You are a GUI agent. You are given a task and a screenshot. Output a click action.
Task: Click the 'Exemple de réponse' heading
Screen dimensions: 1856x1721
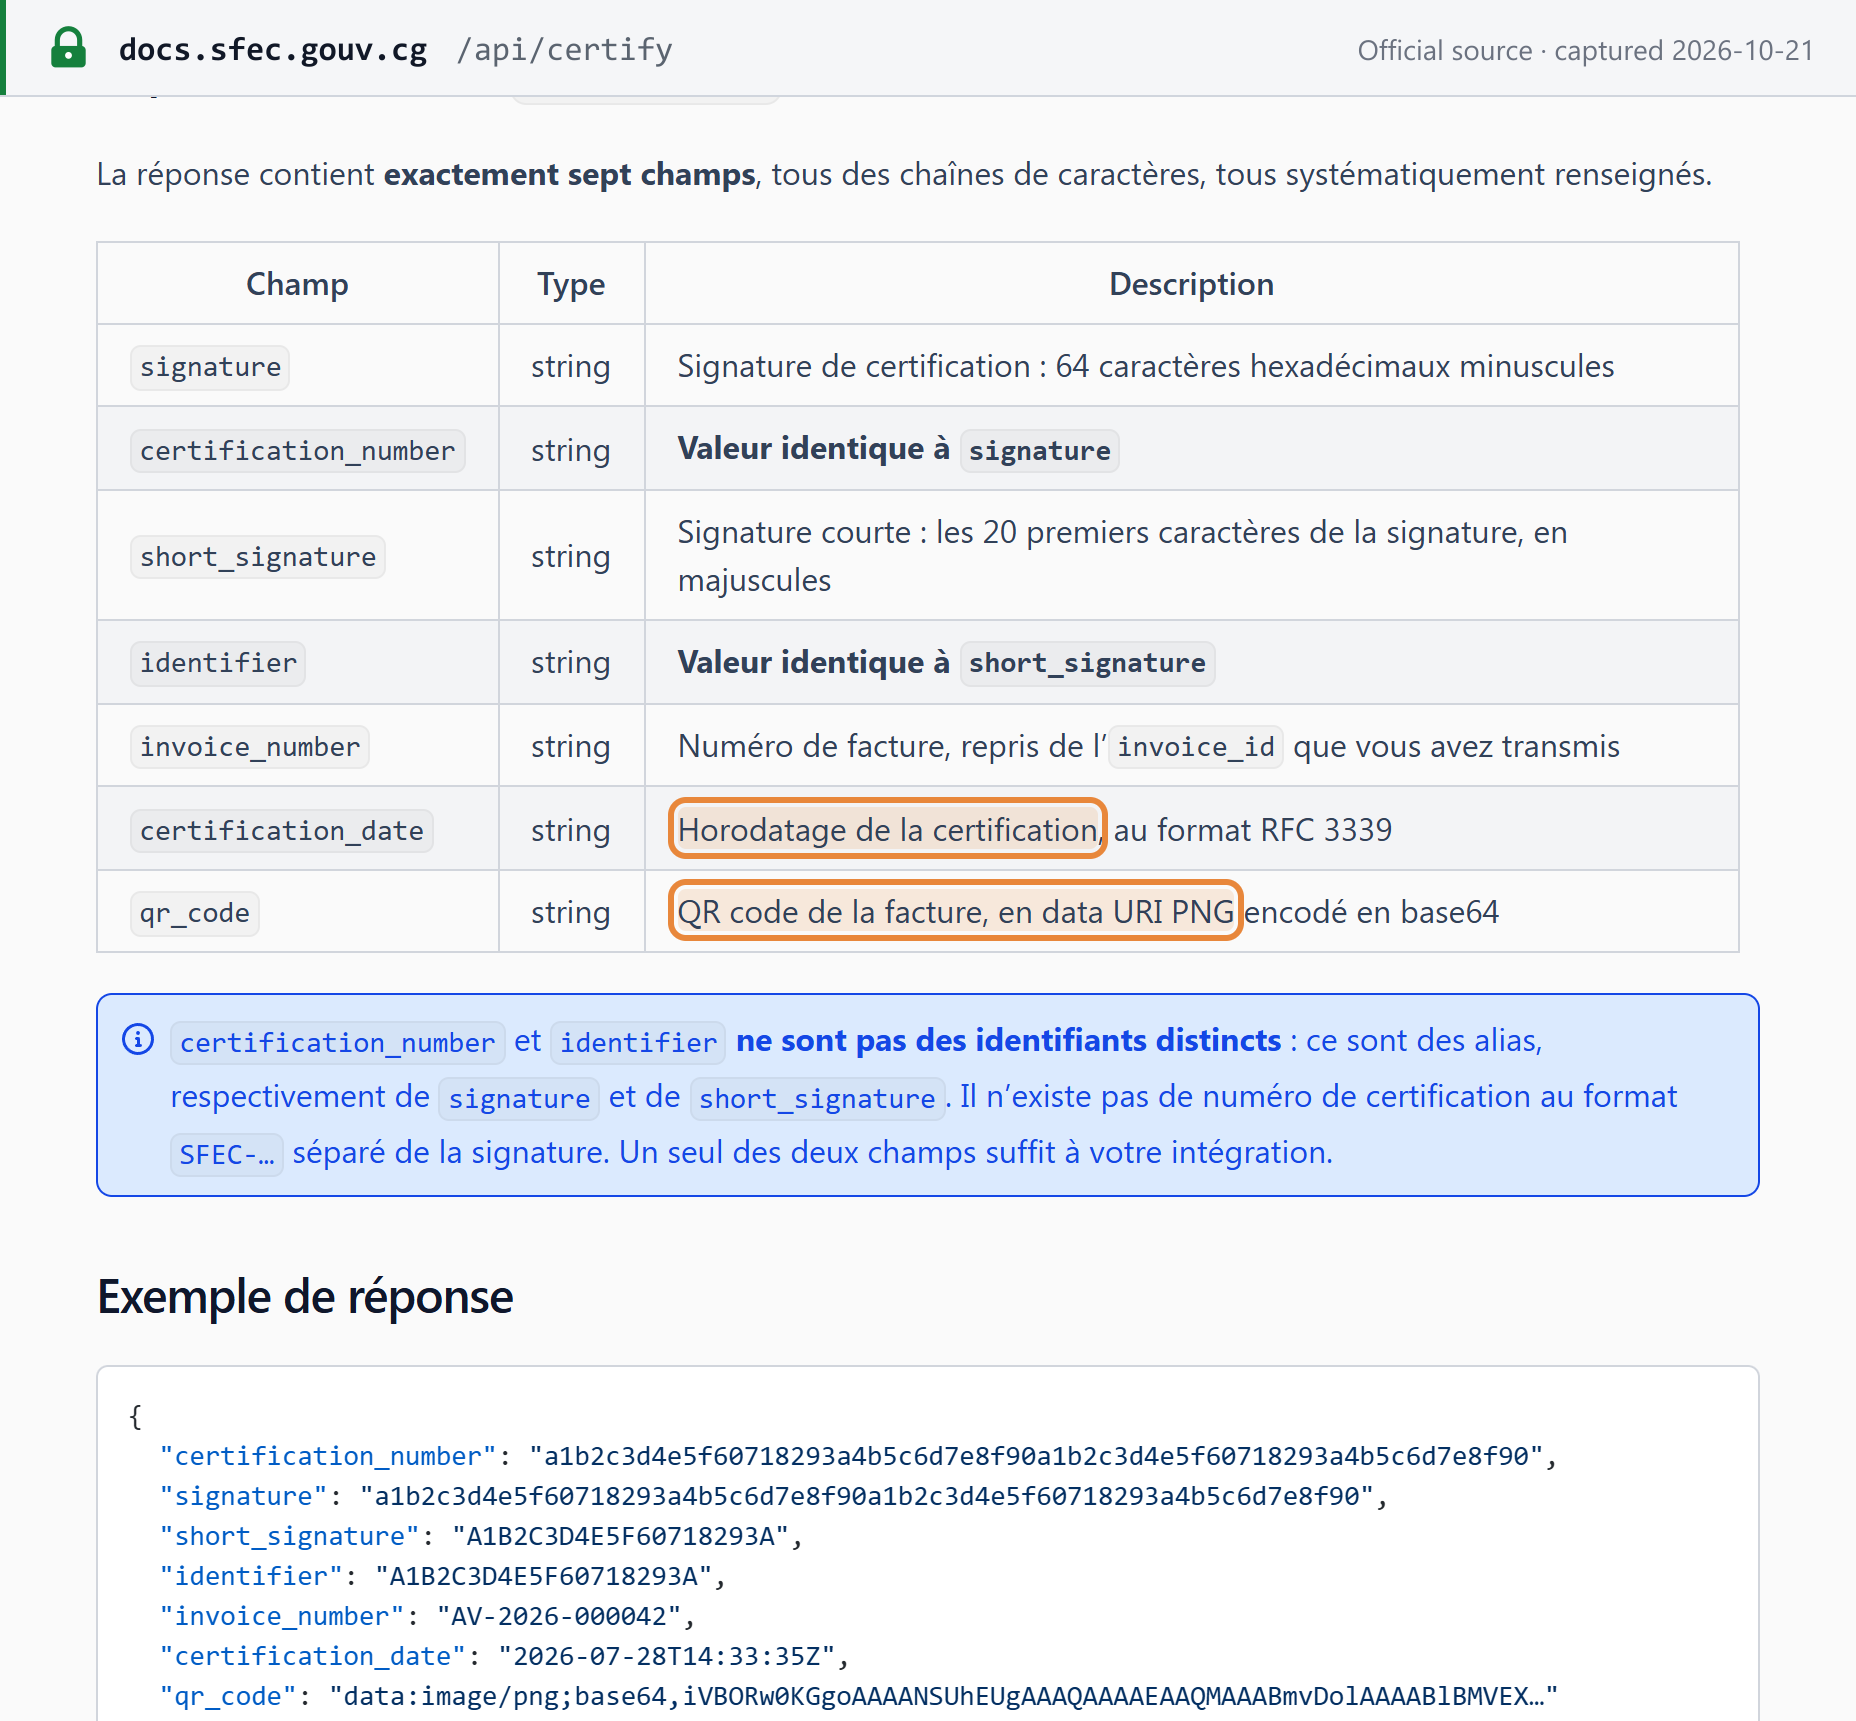(305, 1297)
